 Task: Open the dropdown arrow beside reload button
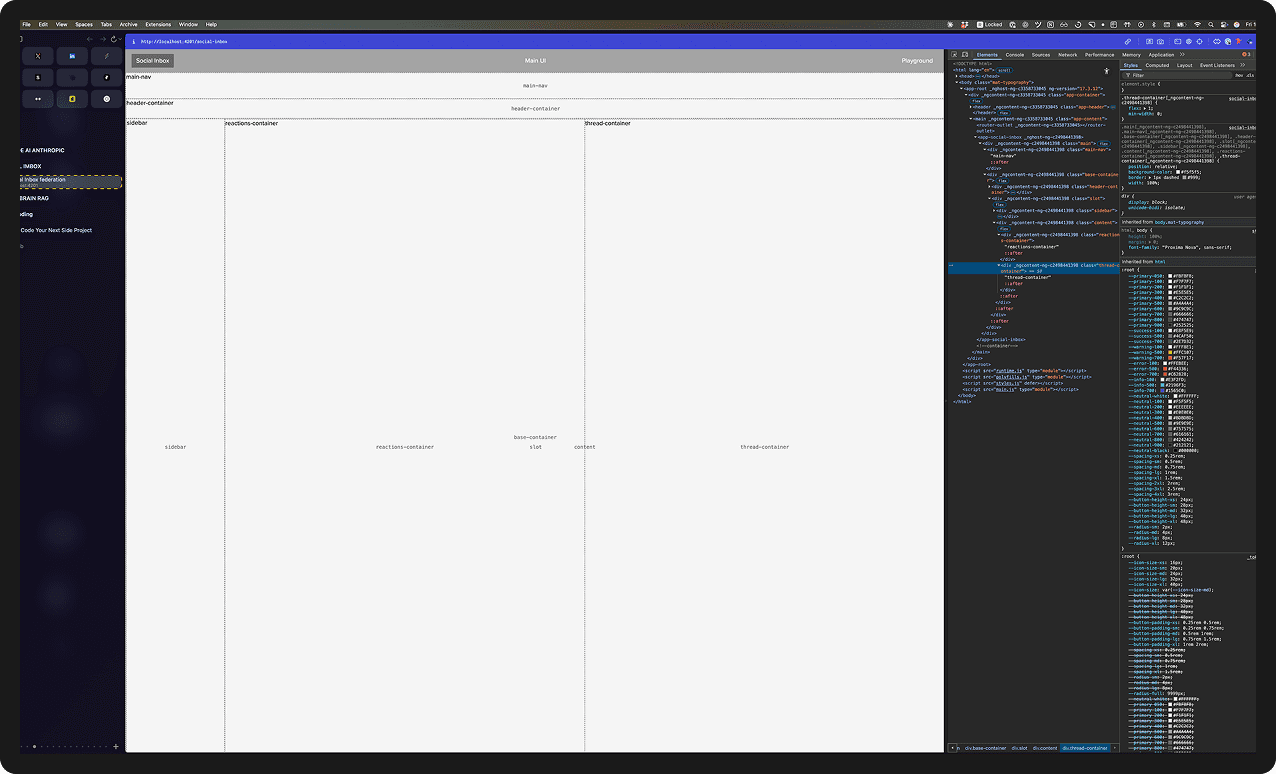tap(120, 39)
